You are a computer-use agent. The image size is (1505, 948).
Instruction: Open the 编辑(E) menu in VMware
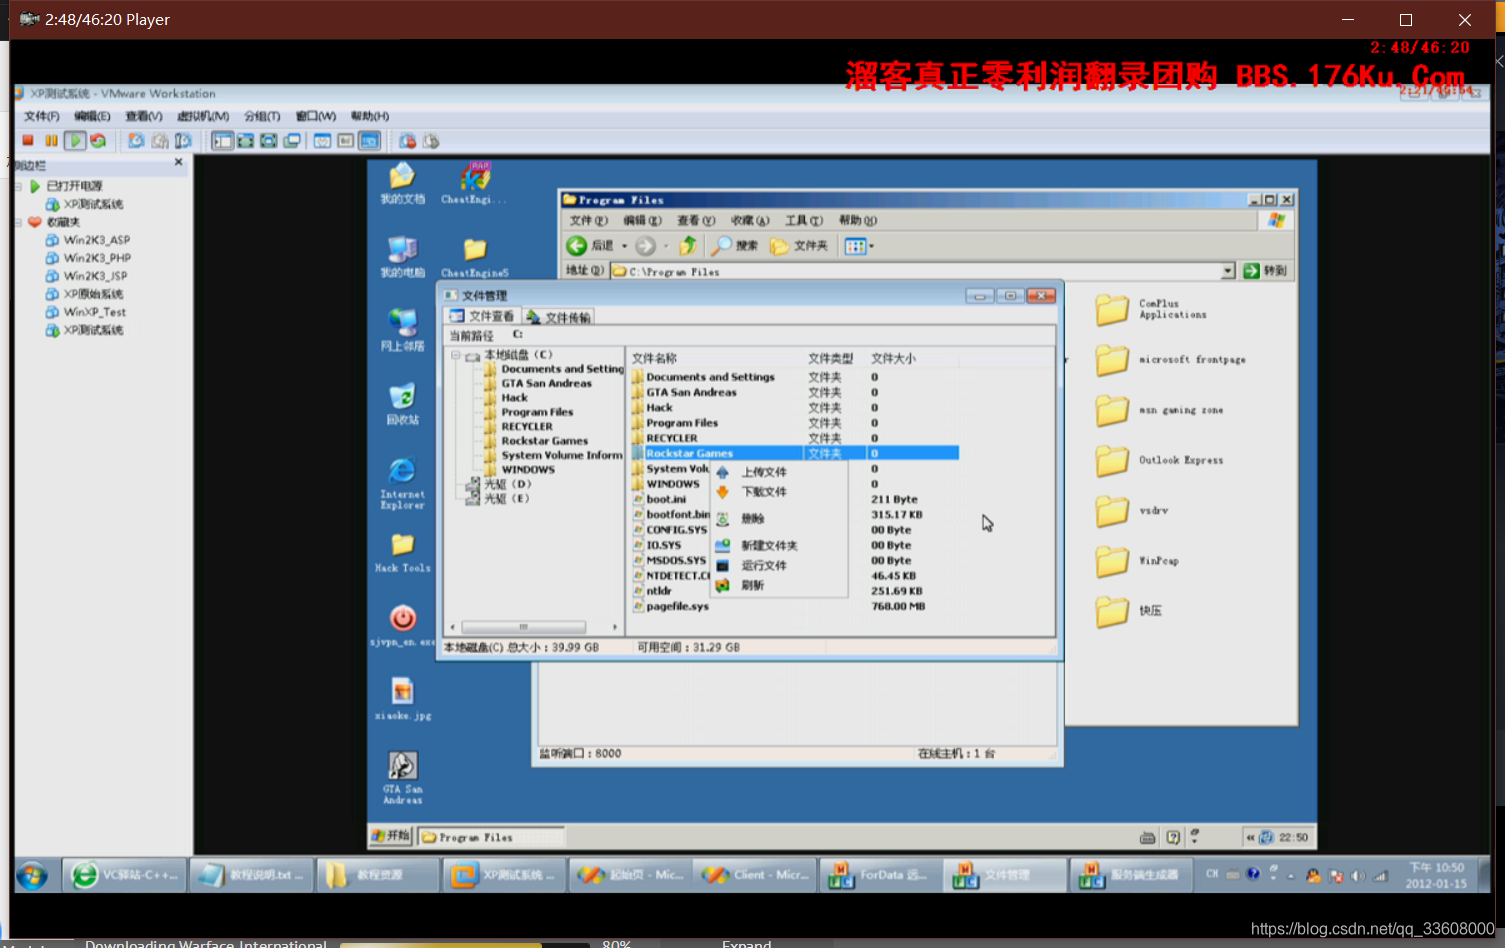[92, 116]
